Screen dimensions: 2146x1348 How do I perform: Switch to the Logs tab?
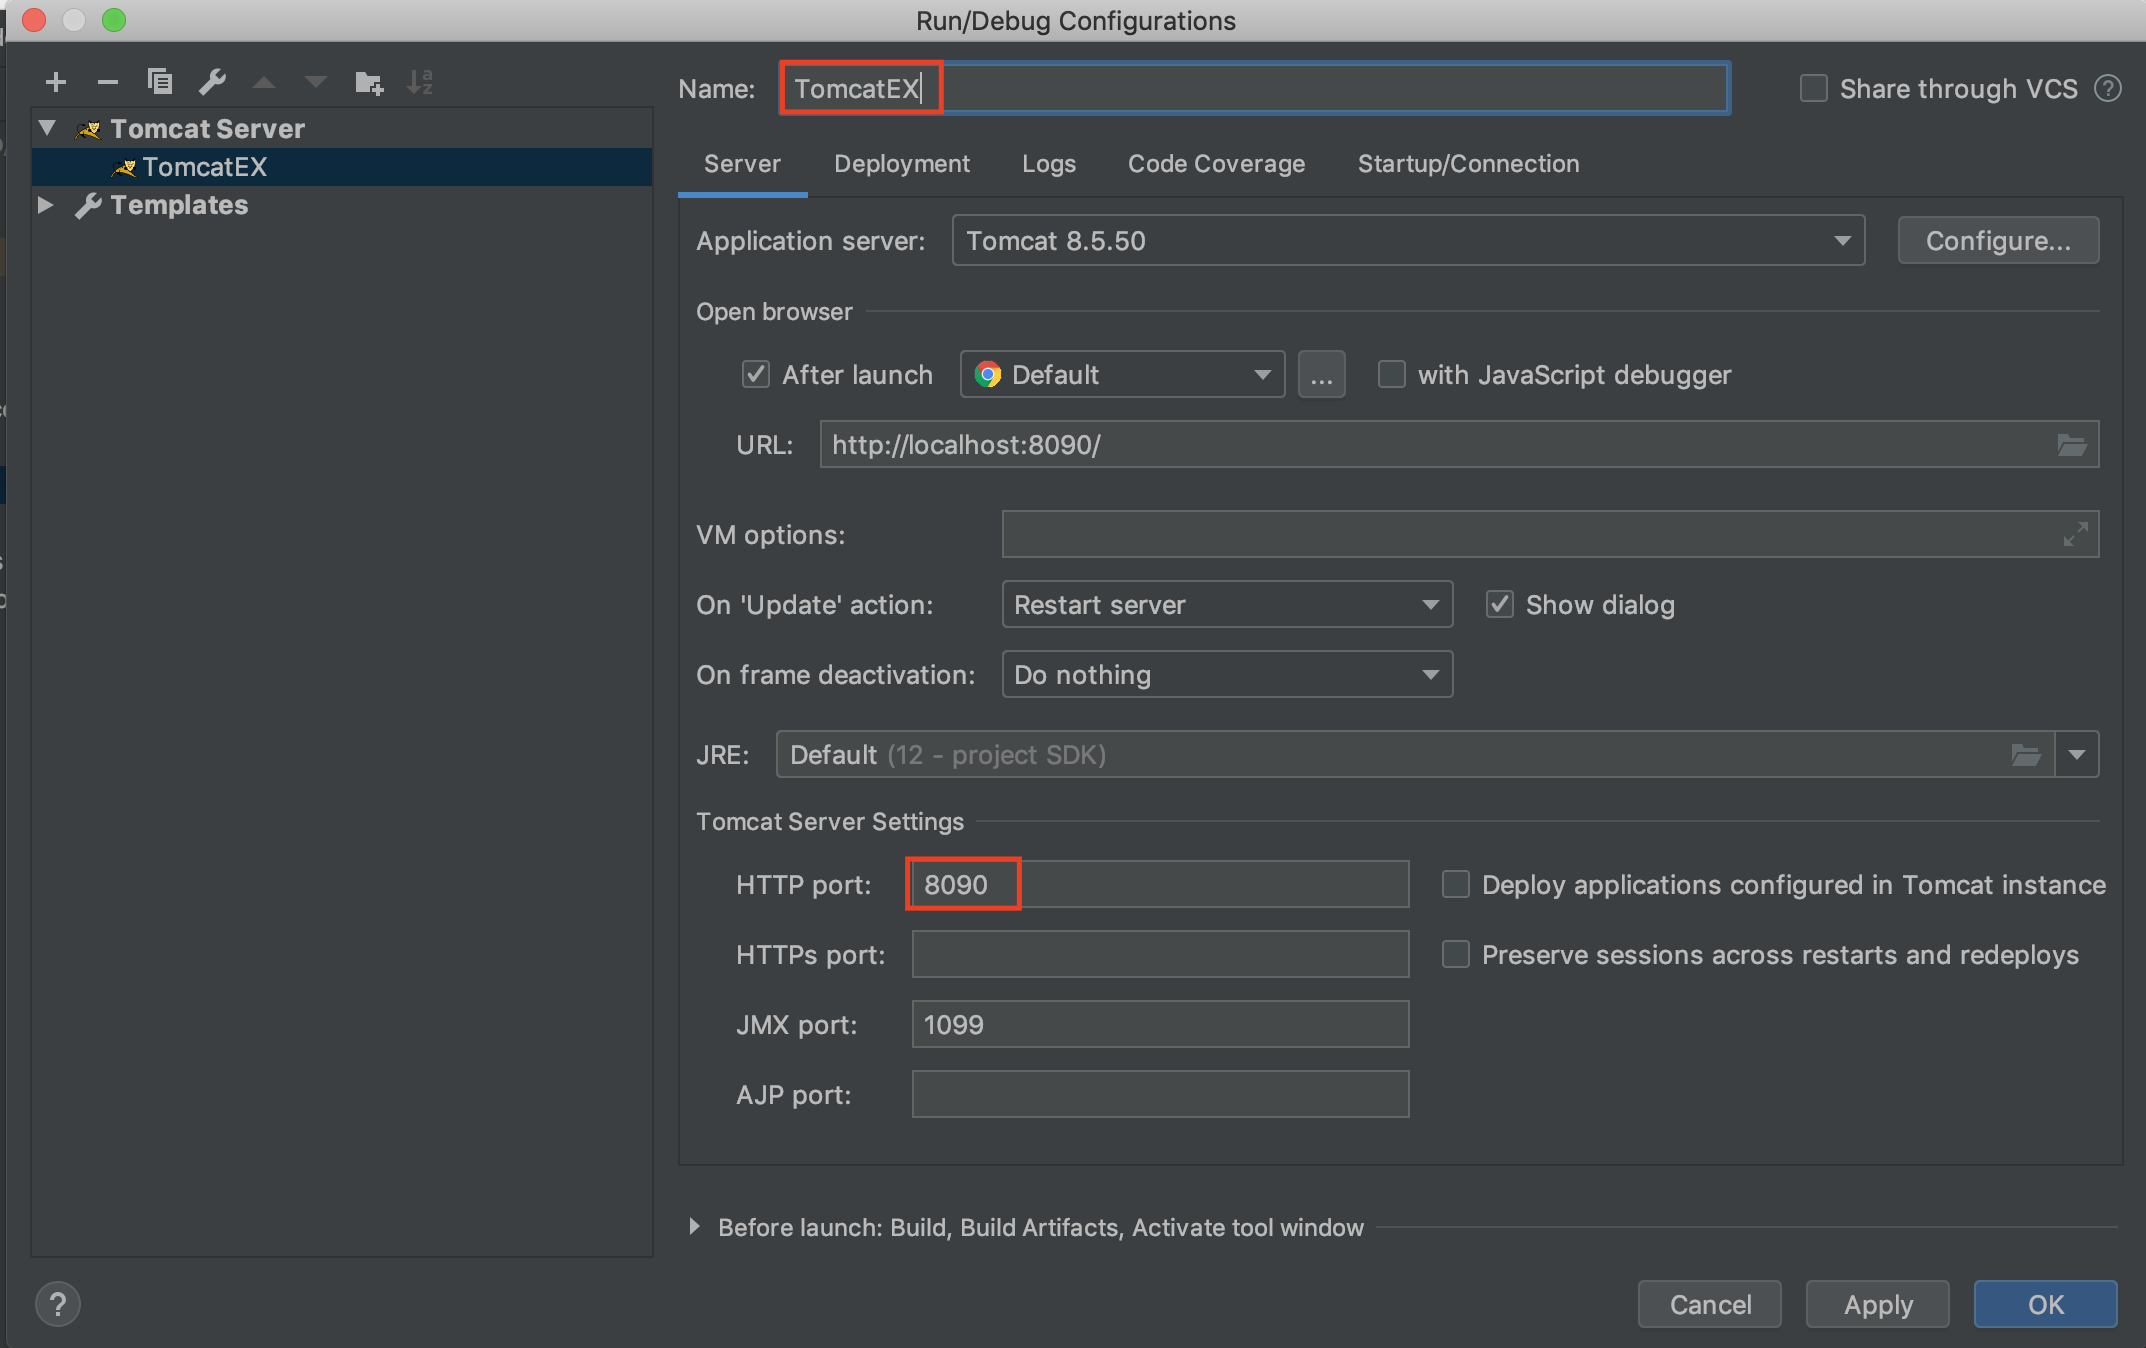(x=1049, y=164)
